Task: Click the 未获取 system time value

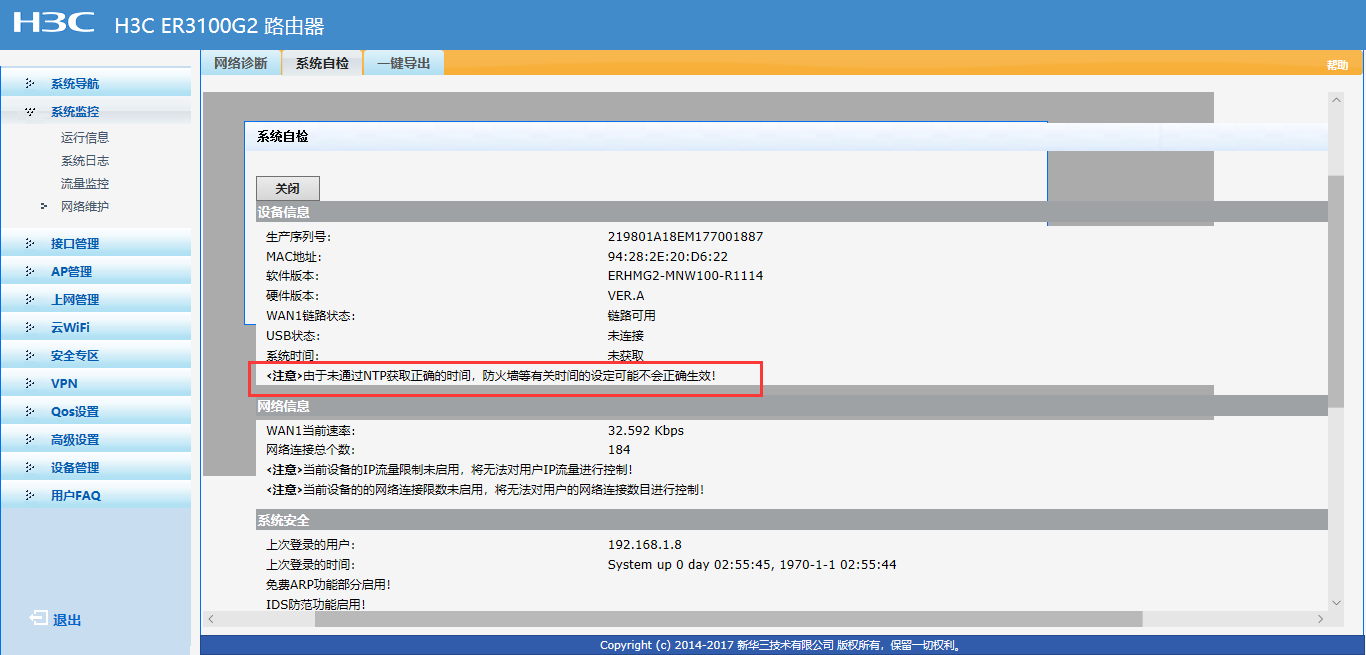Action: coord(626,356)
